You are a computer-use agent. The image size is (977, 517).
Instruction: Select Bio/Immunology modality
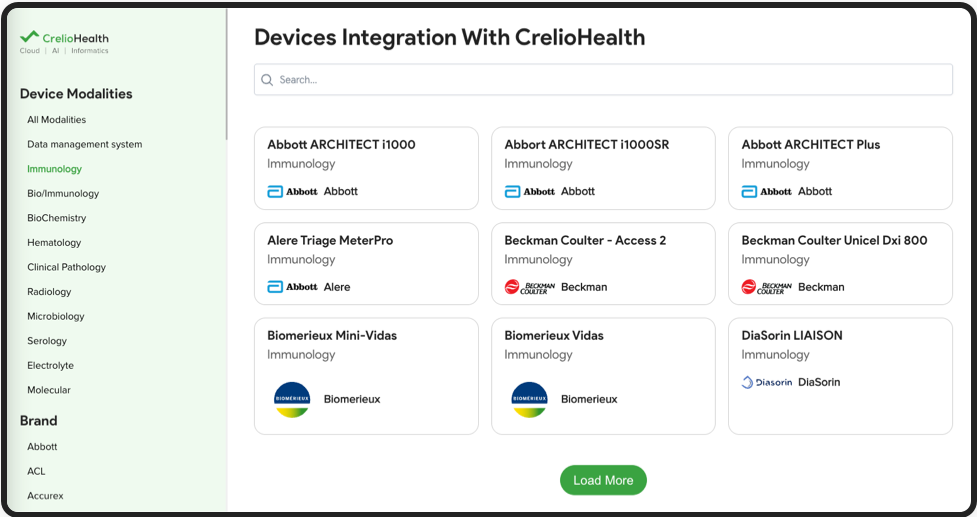[x=63, y=193]
